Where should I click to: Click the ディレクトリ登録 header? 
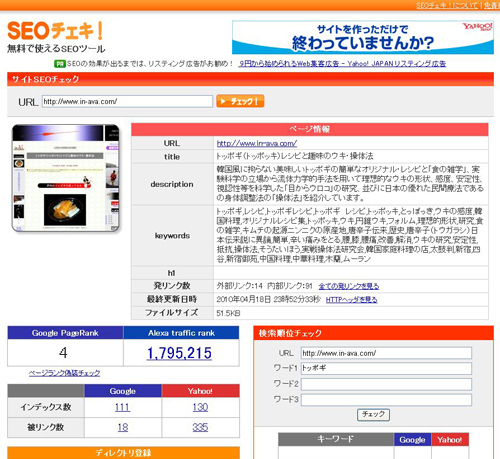tap(123, 453)
